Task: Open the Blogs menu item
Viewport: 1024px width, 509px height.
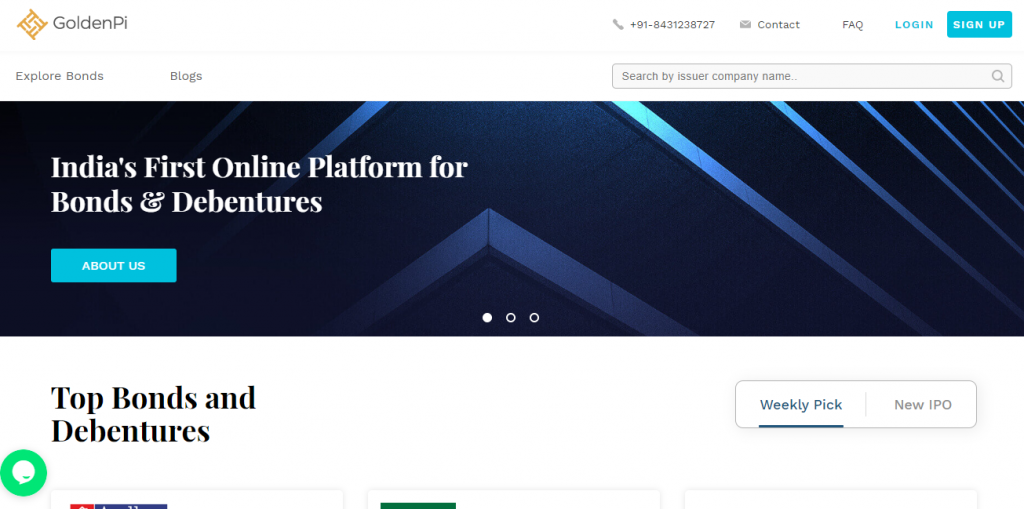Action: point(186,76)
